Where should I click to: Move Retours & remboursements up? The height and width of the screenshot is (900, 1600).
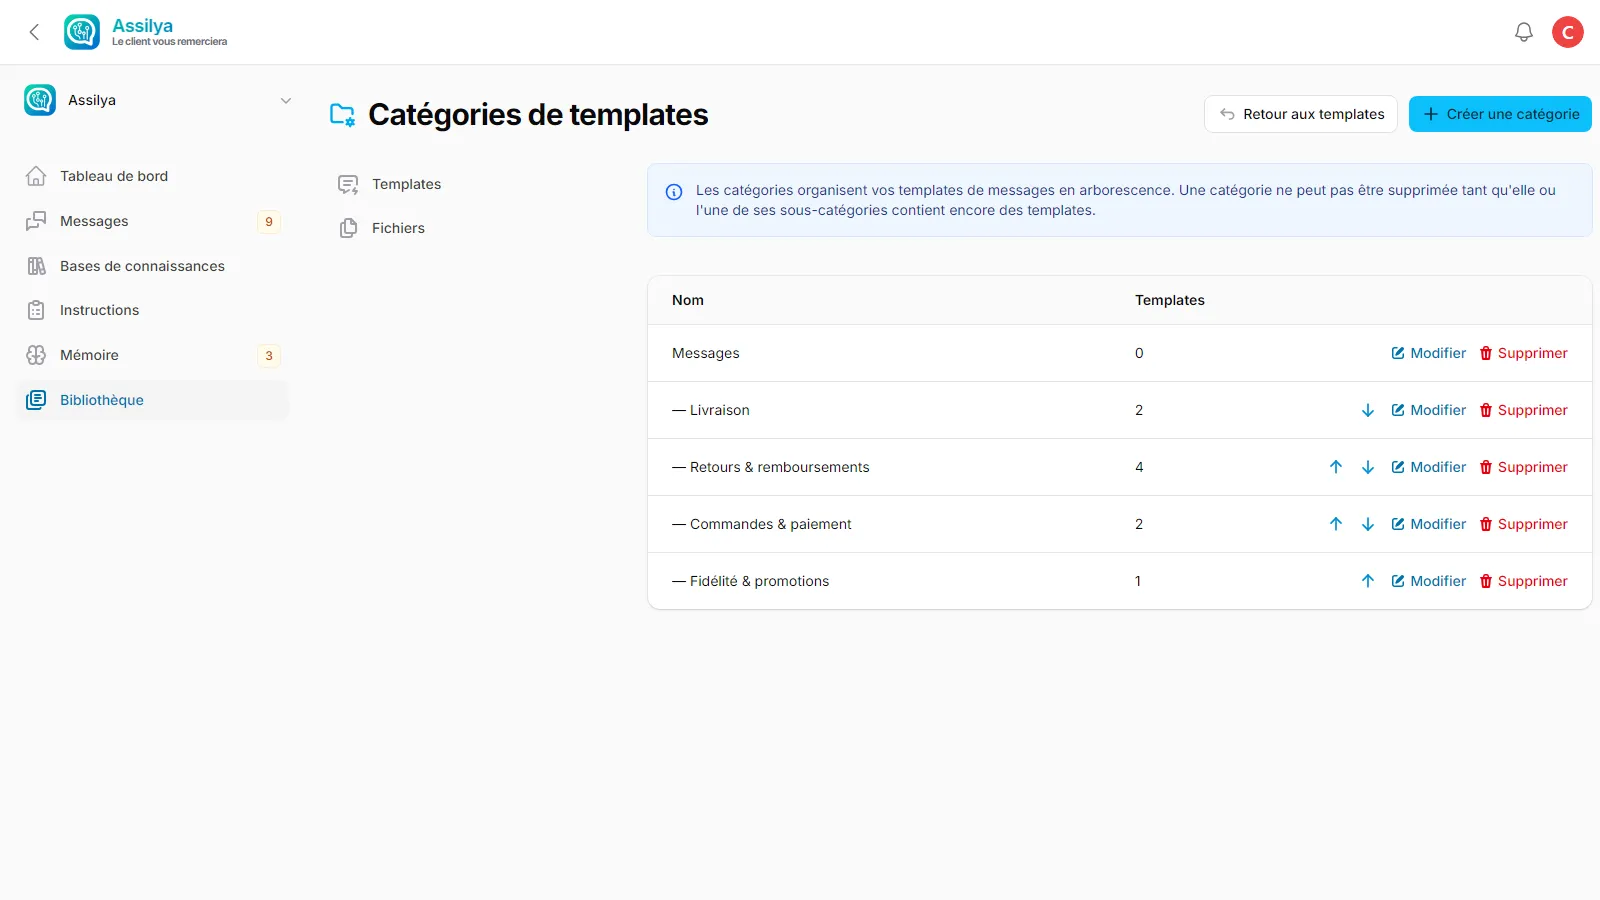pos(1336,467)
